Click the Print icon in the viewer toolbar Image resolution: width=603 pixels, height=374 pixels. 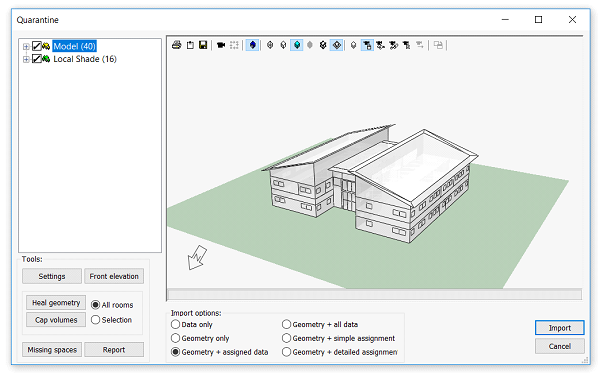[x=177, y=45]
